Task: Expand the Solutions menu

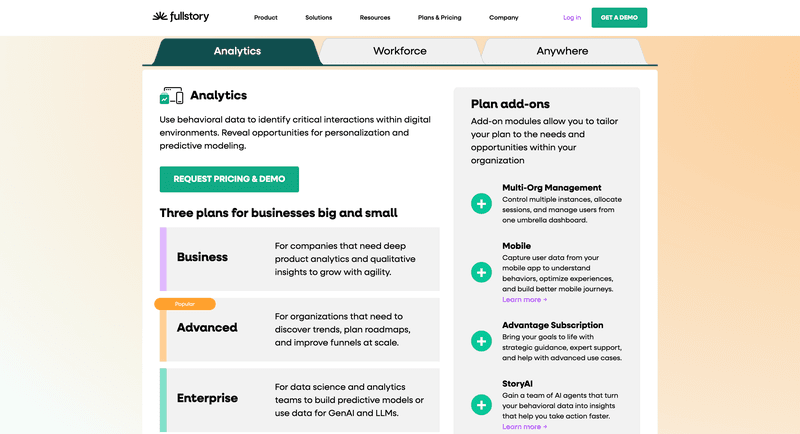Action: coord(319,18)
